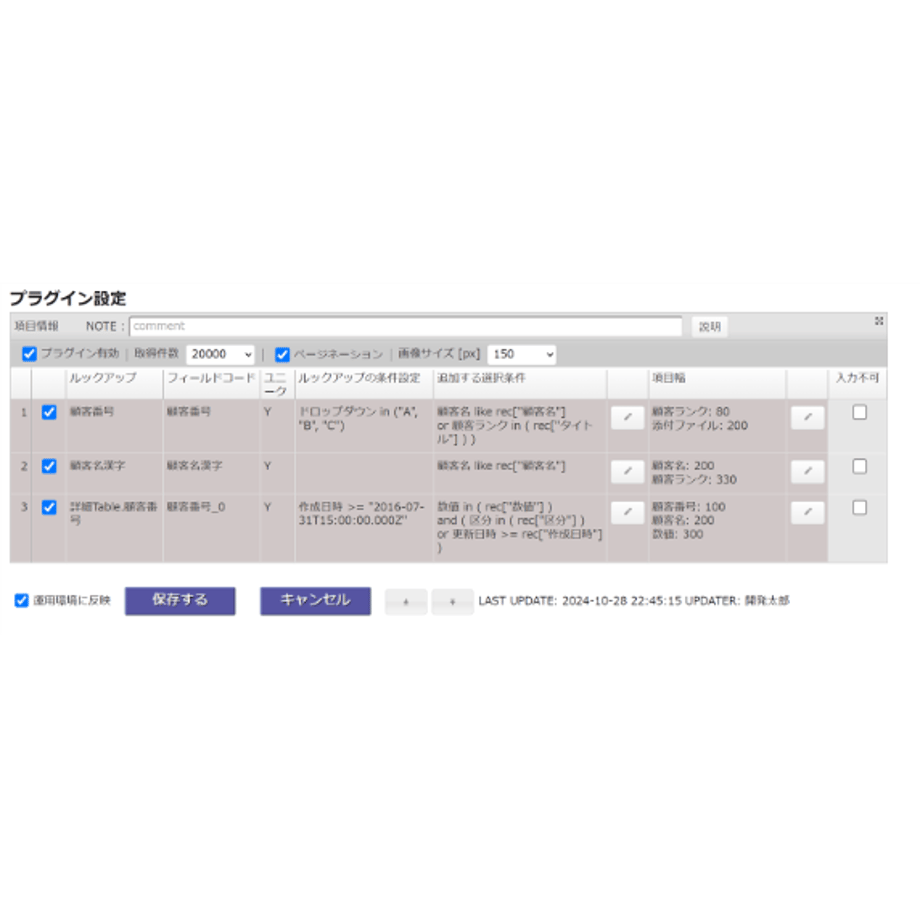The width and height of the screenshot is (920, 920).
Task: Edit selection condition for 顧客名漢字 row
Action: coord(627,472)
